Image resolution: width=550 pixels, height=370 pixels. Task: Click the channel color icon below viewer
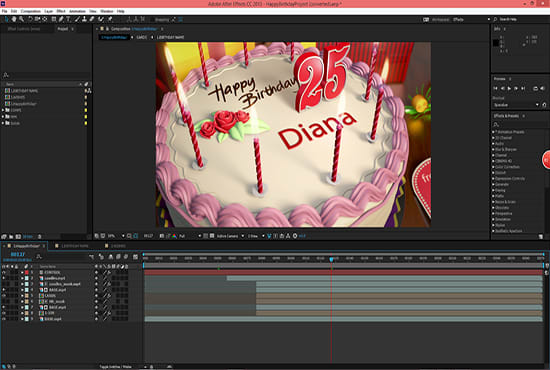tap(174, 236)
